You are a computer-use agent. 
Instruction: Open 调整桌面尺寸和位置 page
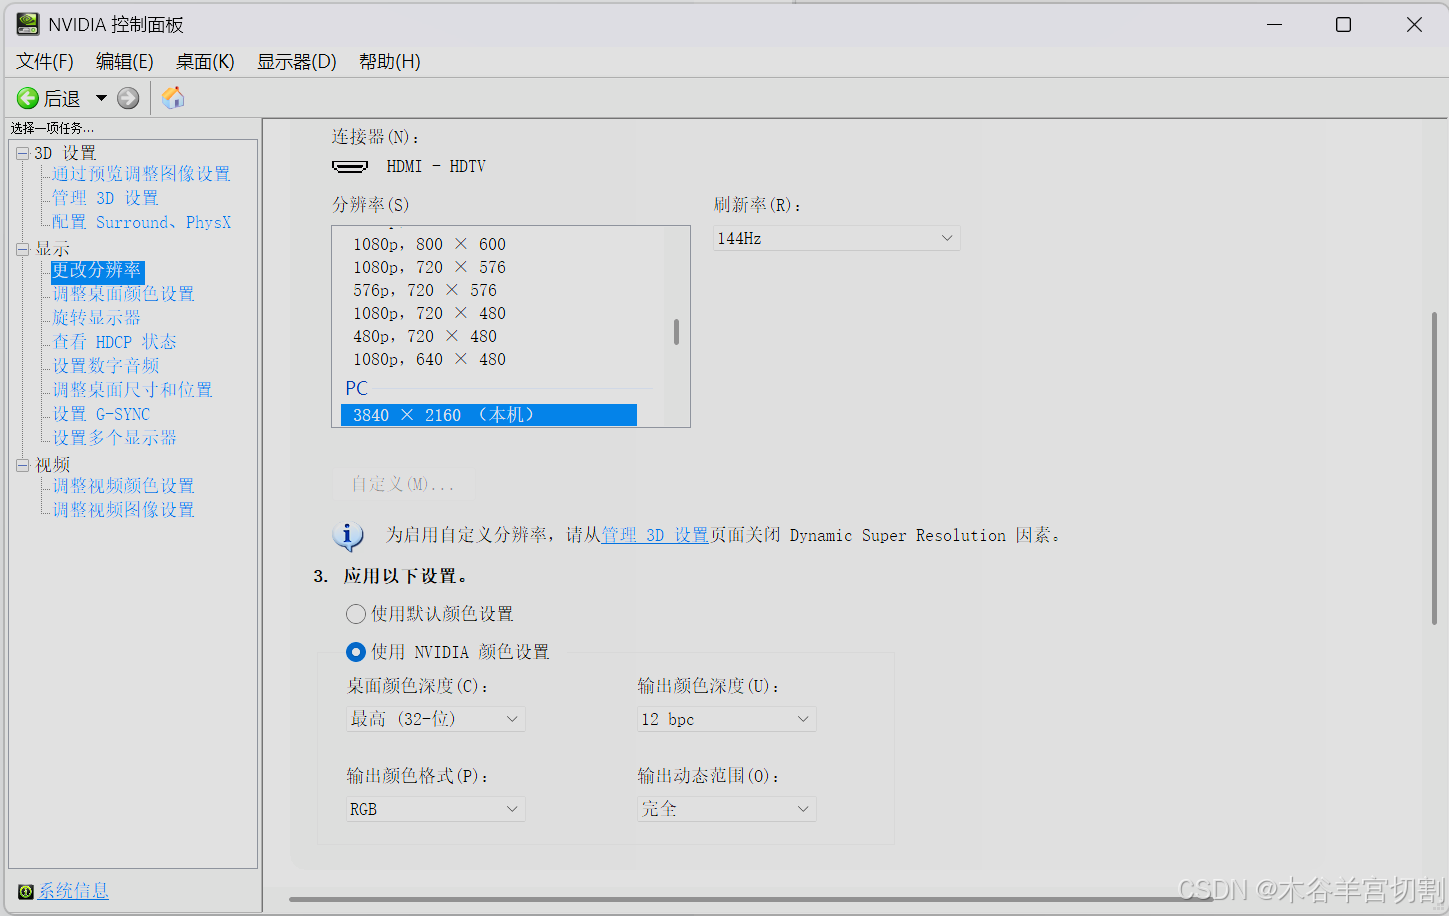pos(132,390)
